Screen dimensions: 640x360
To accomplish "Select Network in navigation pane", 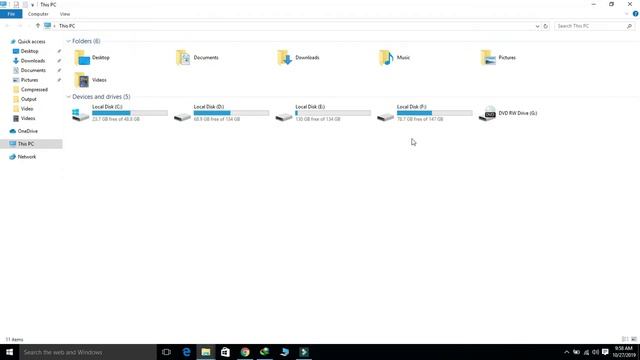I will pos(27,157).
